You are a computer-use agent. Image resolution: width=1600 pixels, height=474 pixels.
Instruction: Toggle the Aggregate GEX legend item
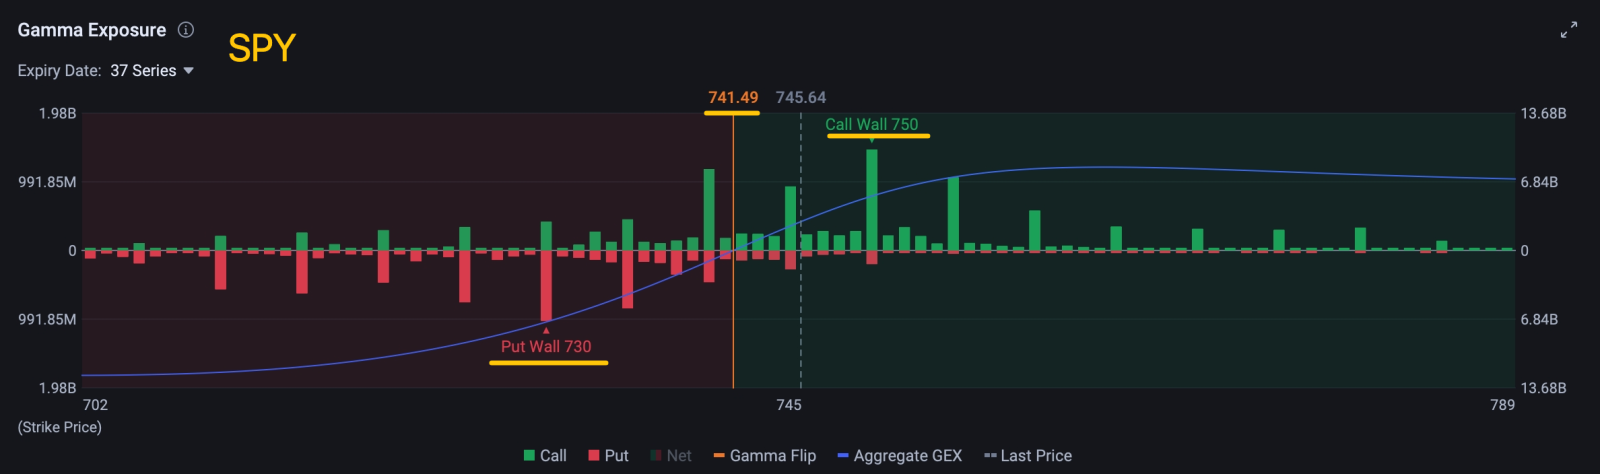pos(899,456)
